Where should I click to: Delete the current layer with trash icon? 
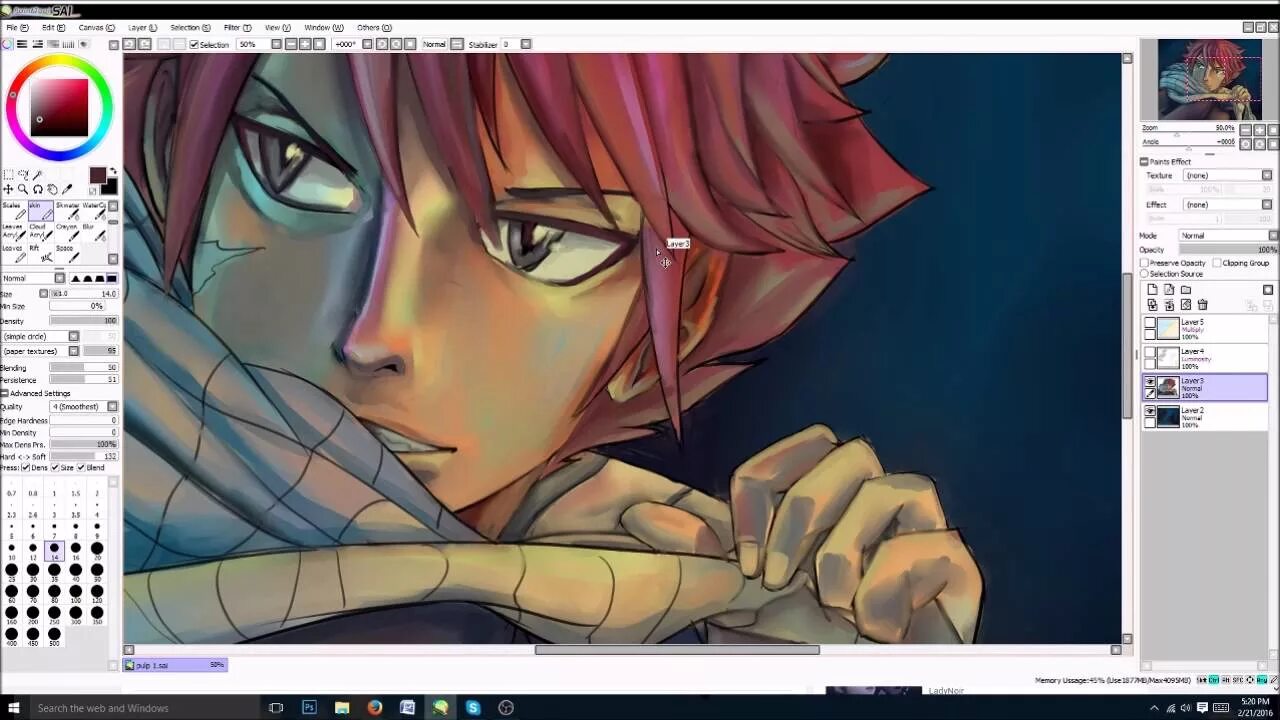point(1202,305)
